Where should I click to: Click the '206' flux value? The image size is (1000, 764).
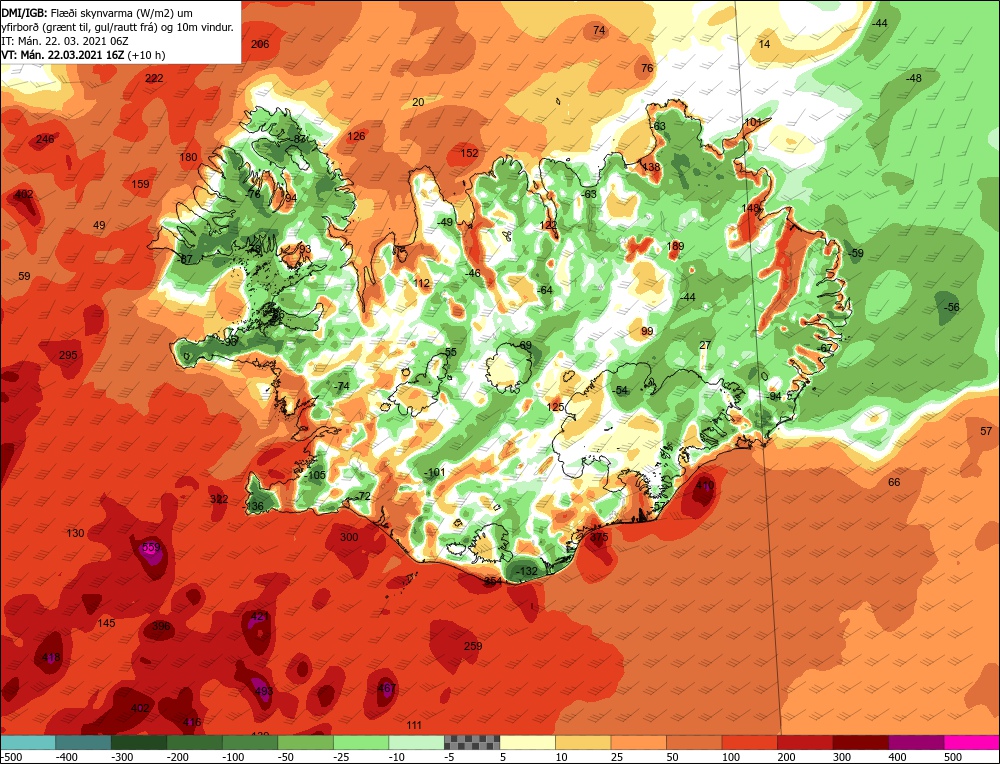click(x=260, y=44)
